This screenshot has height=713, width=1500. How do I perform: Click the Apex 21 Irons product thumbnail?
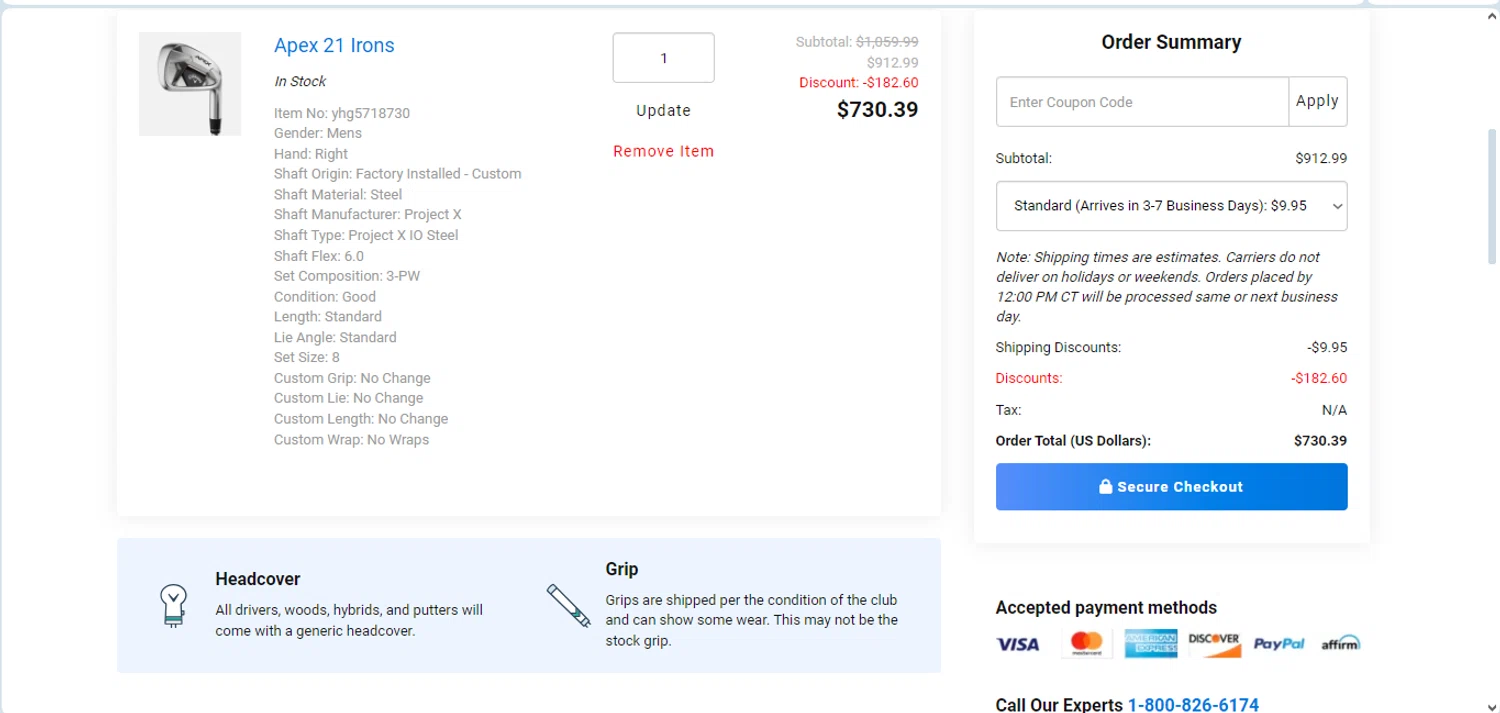(x=190, y=84)
